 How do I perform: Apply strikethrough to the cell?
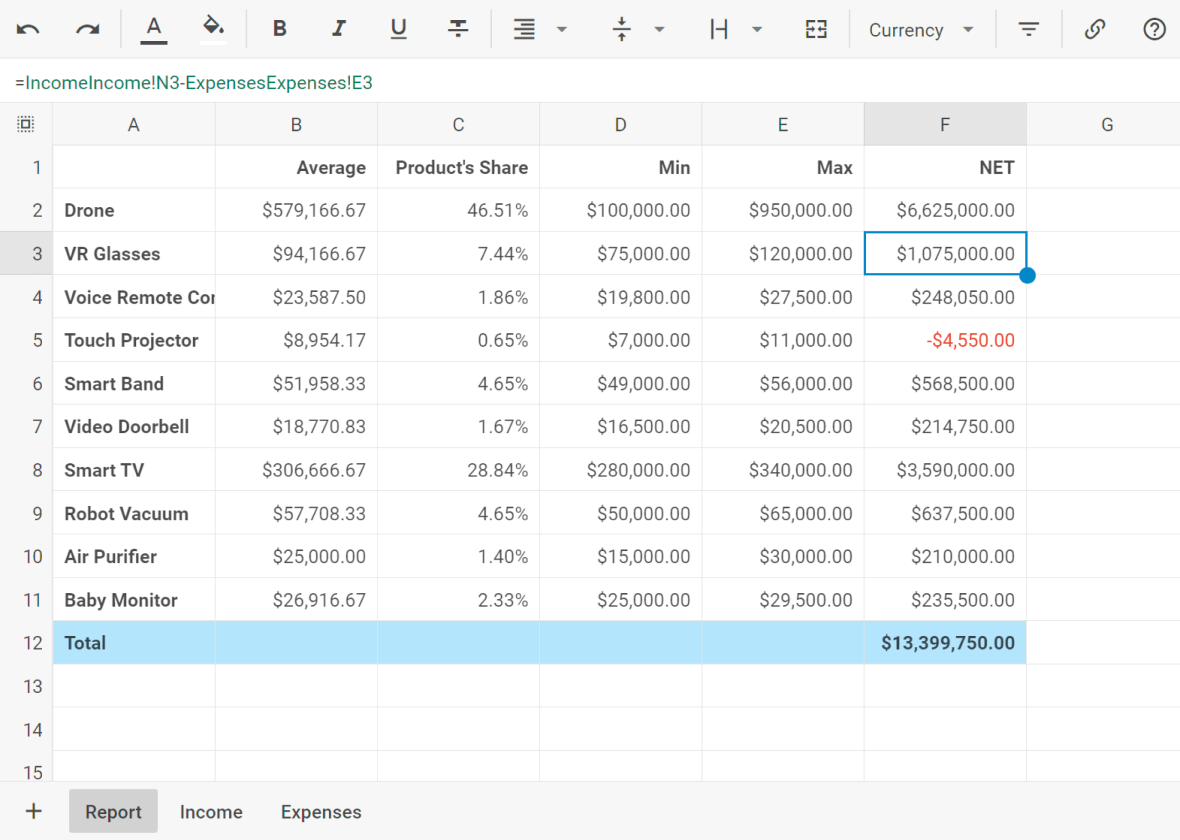coord(458,30)
